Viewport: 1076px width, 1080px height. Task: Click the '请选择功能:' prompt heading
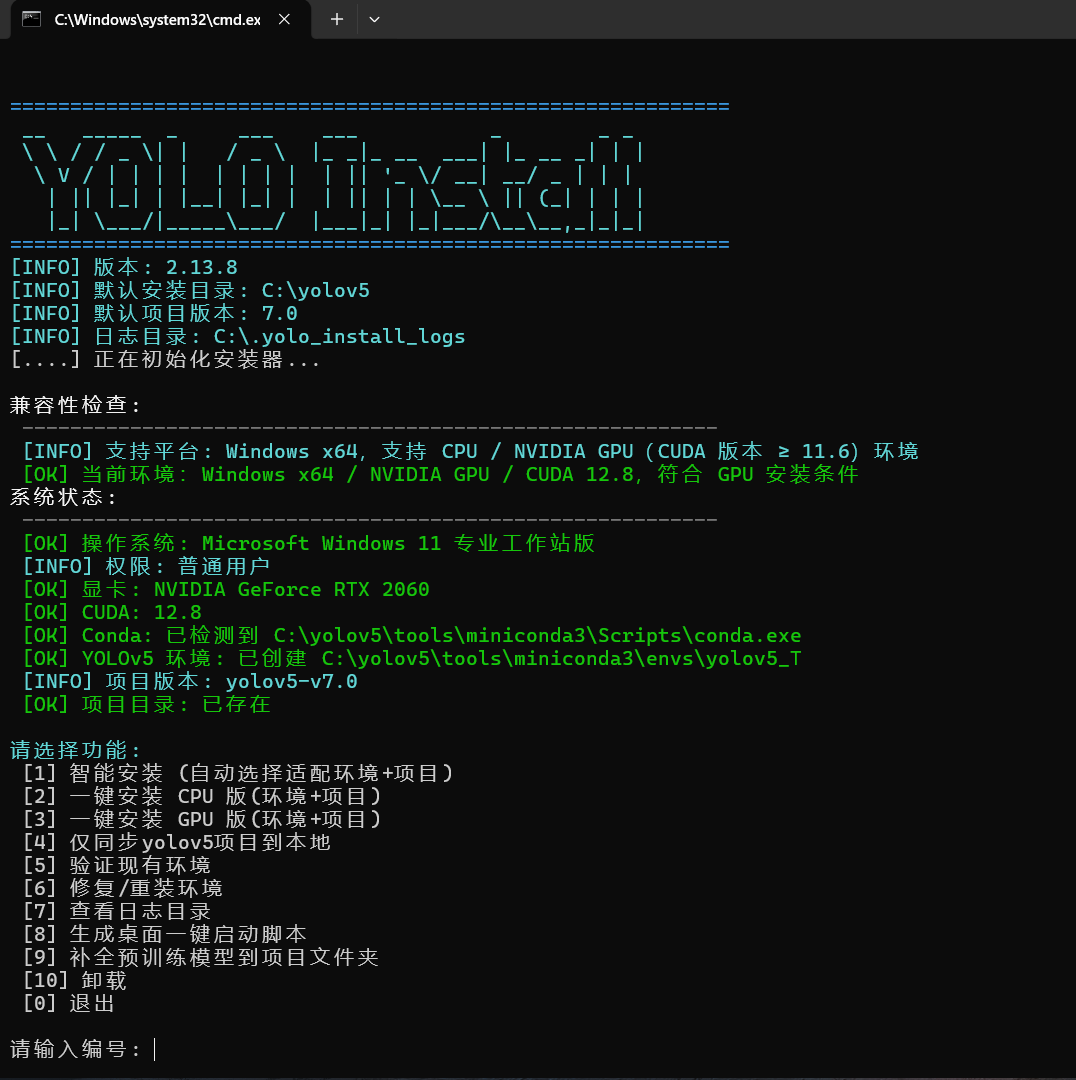click(75, 750)
